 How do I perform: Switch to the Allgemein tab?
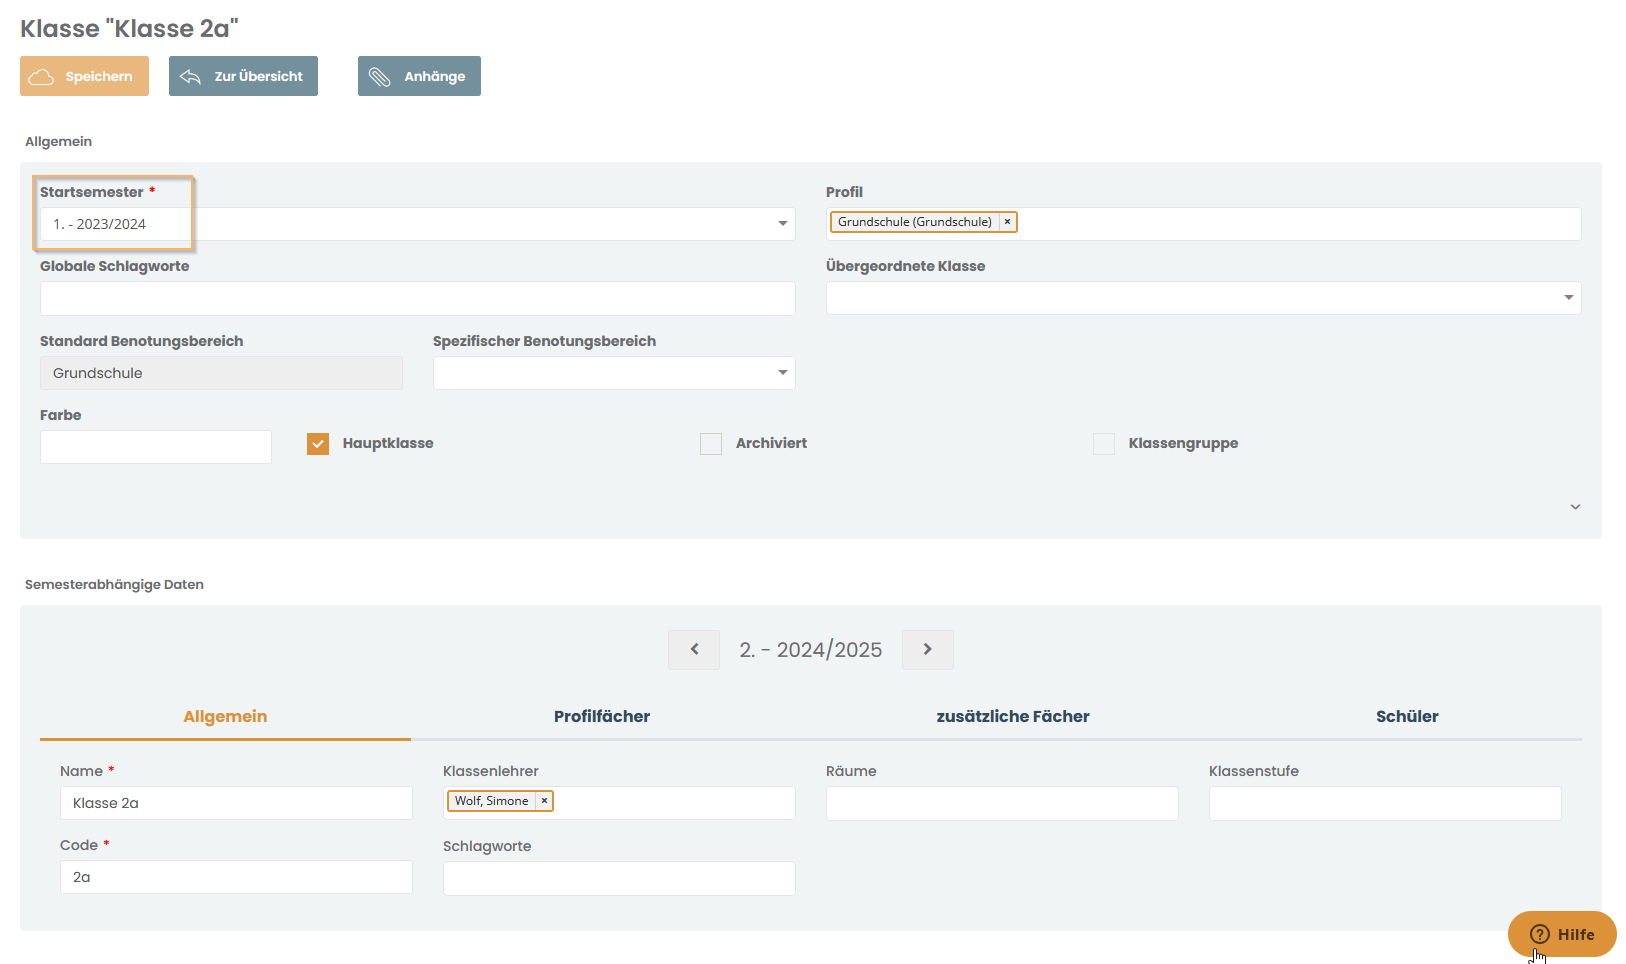coord(225,716)
